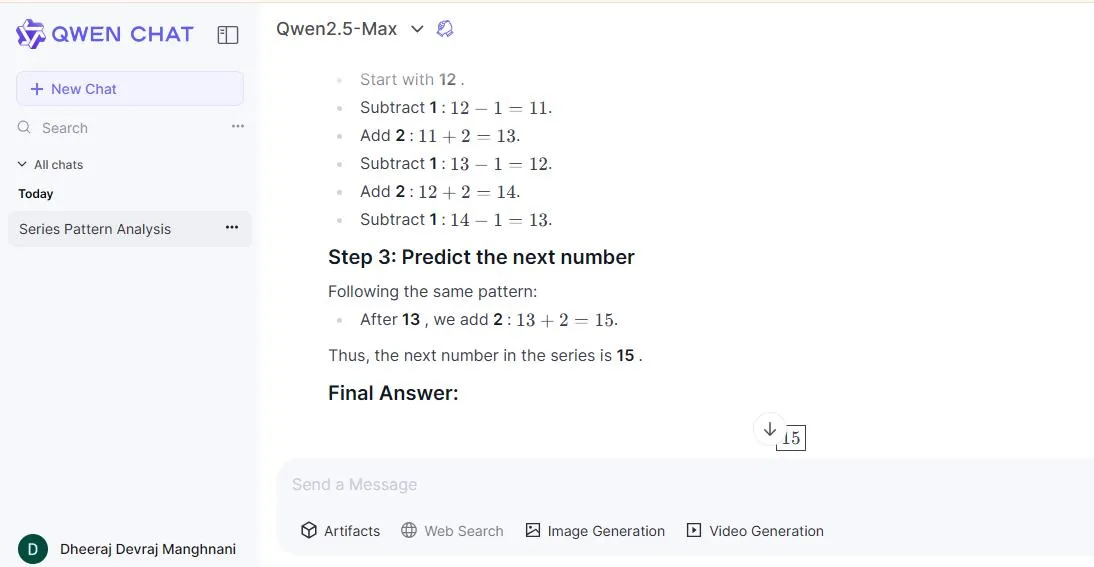Click the icon beside the Qwen2.5-Max chevron
The width and height of the screenshot is (1094, 567).
coord(446,29)
